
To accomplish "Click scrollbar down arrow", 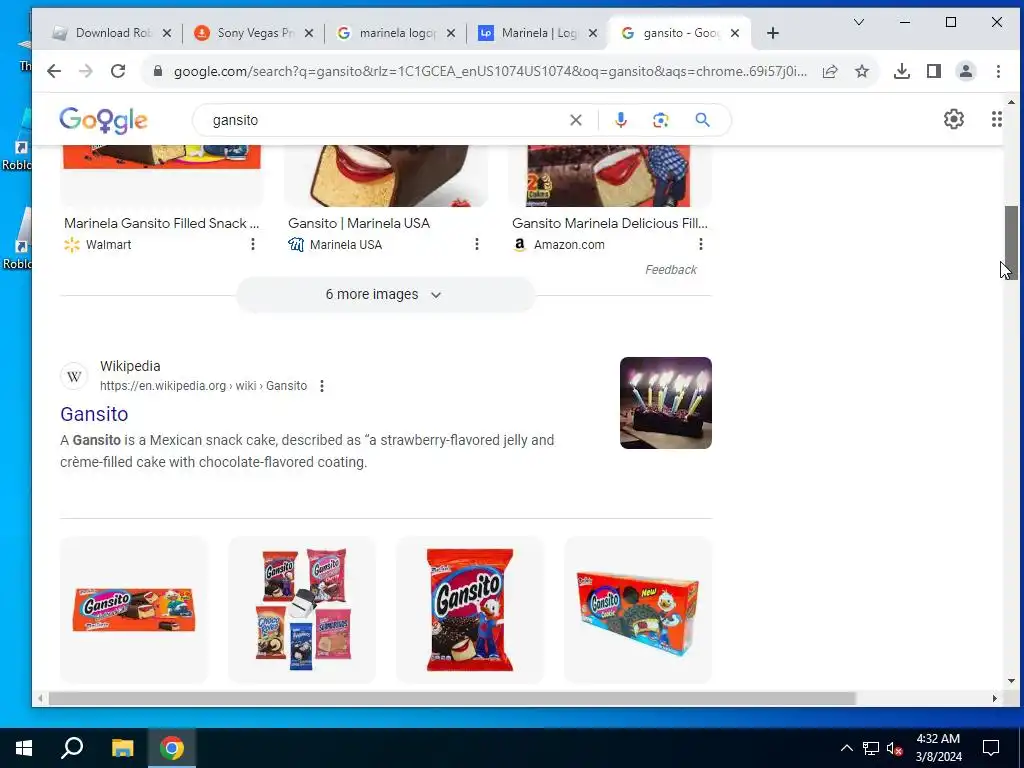I will click(1011, 681).
